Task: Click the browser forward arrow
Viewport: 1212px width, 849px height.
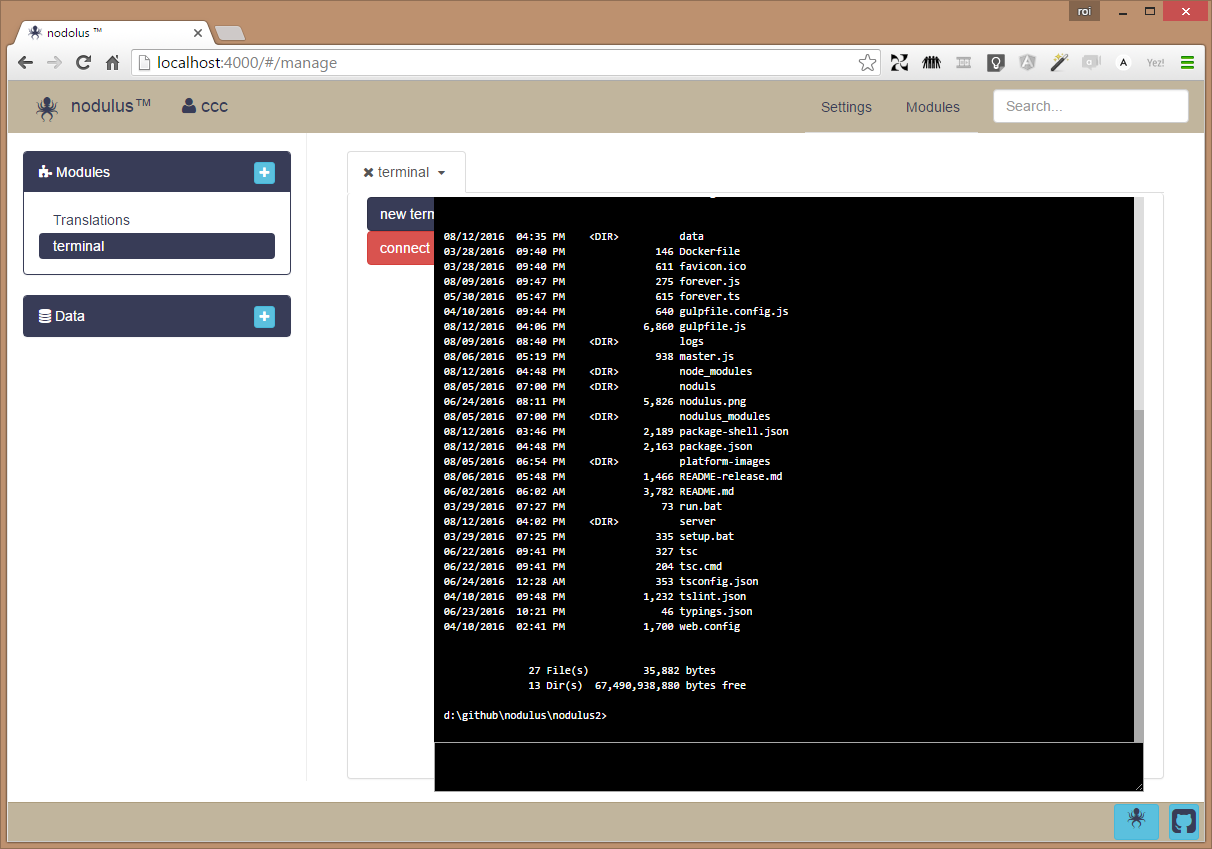Action: point(54,62)
